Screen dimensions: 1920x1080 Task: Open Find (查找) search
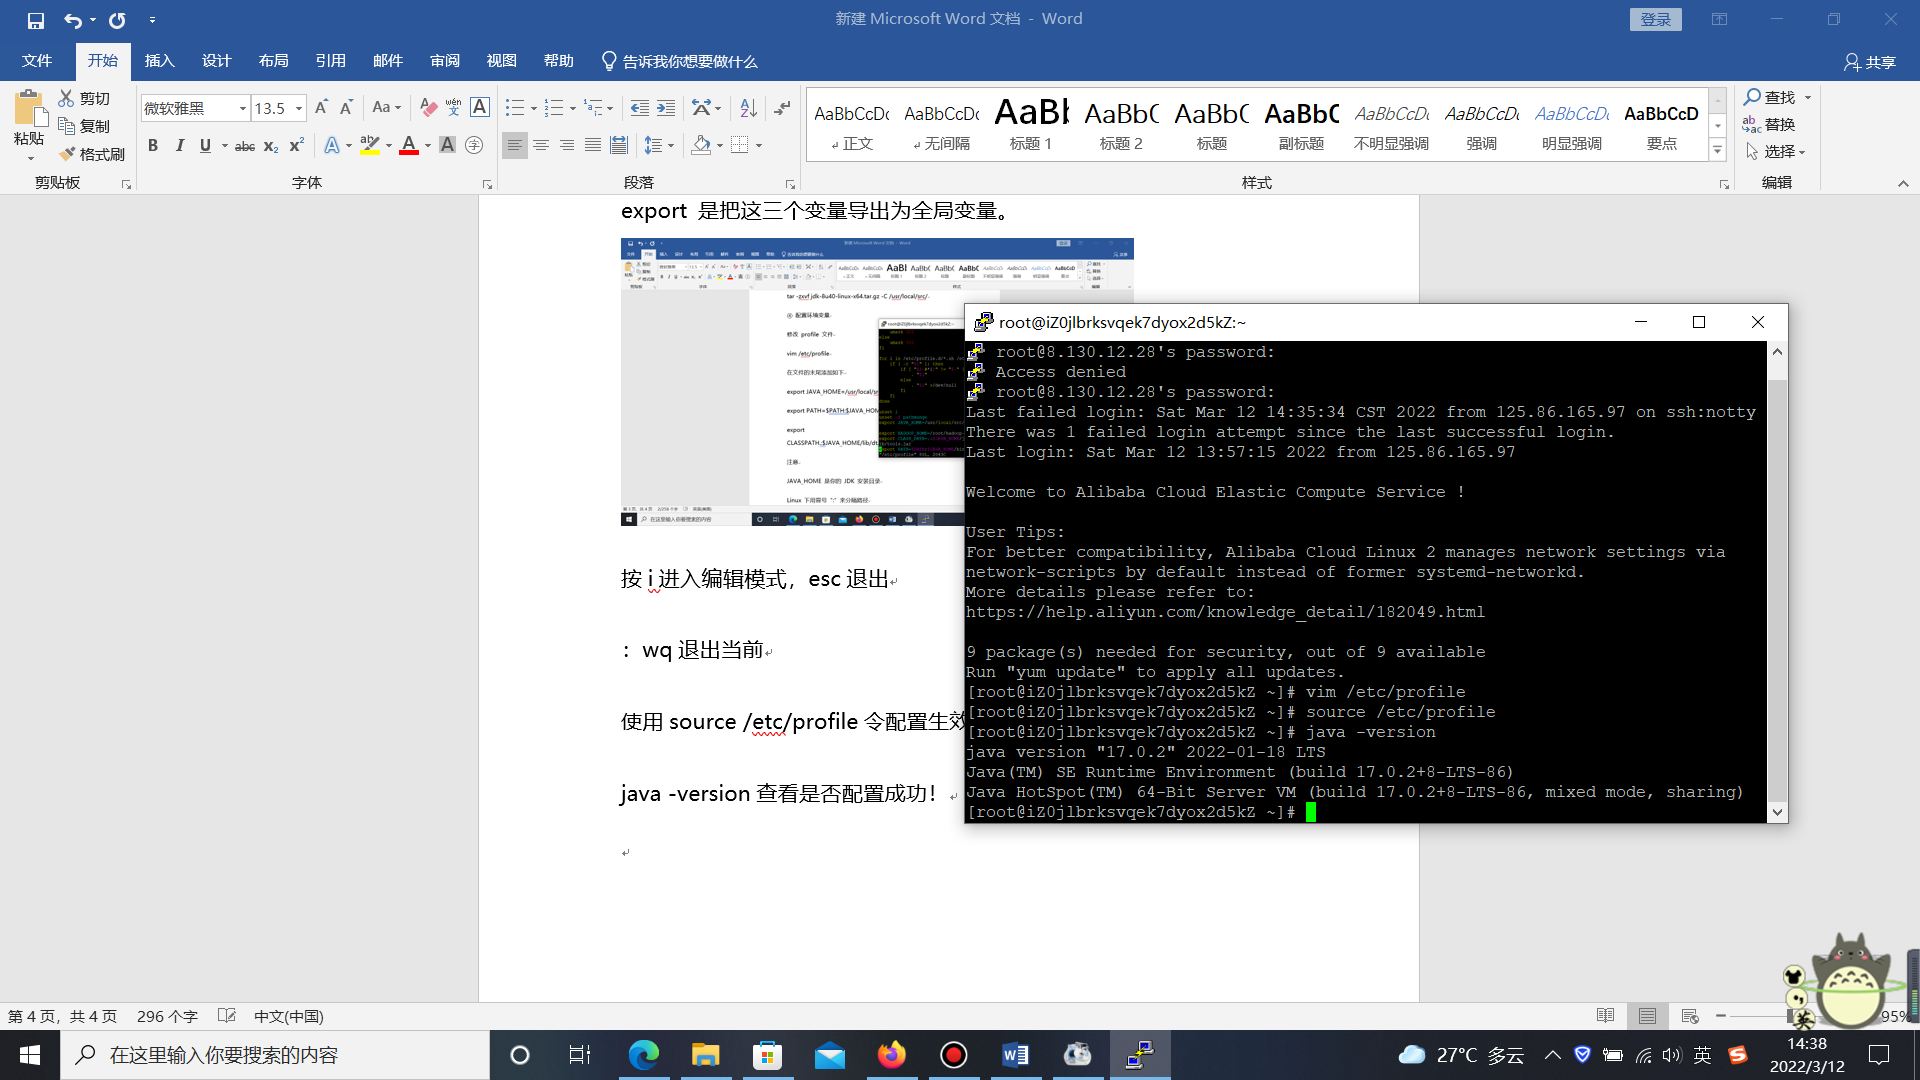(x=1770, y=97)
